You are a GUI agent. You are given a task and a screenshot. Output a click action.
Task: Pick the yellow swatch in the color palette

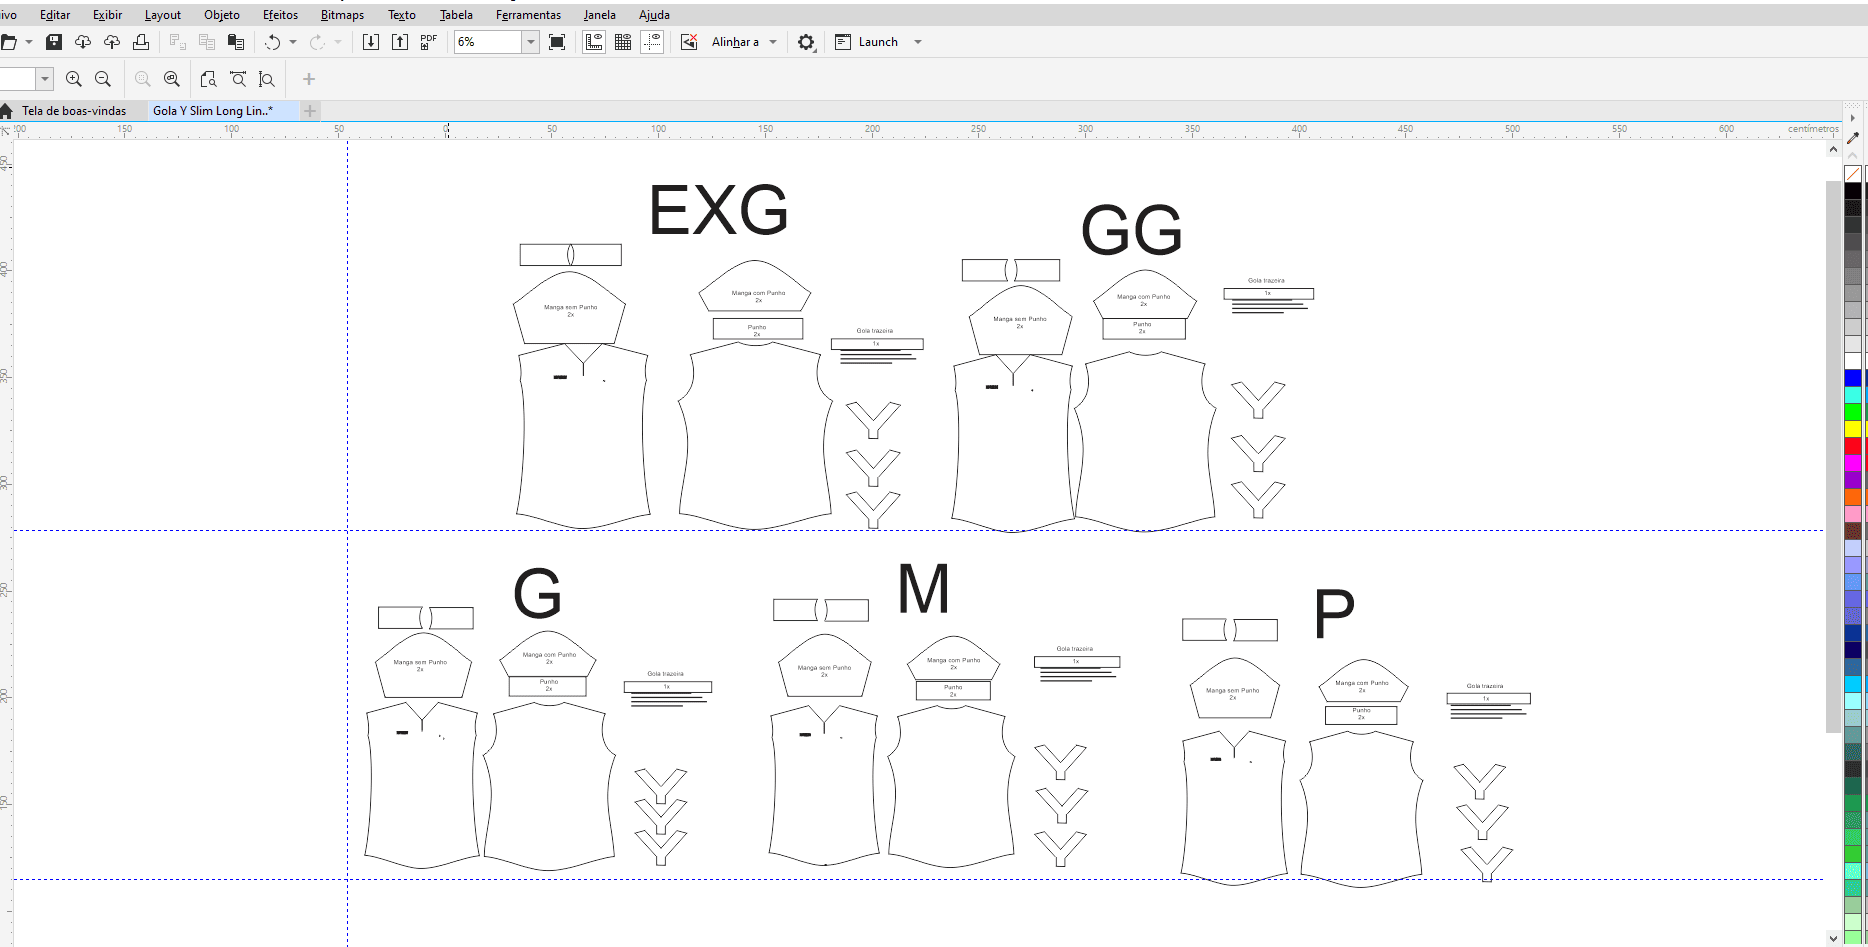coord(1853,429)
